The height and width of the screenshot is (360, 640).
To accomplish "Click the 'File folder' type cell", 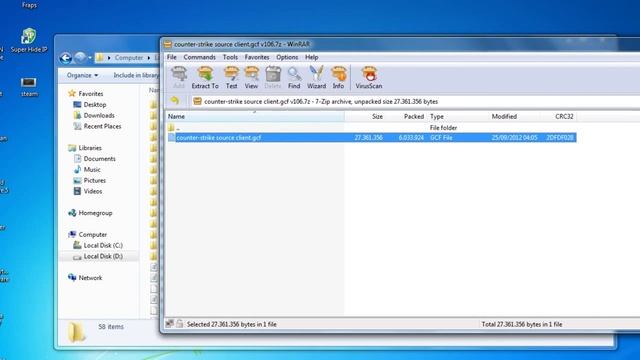I will [x=443, y=128].
